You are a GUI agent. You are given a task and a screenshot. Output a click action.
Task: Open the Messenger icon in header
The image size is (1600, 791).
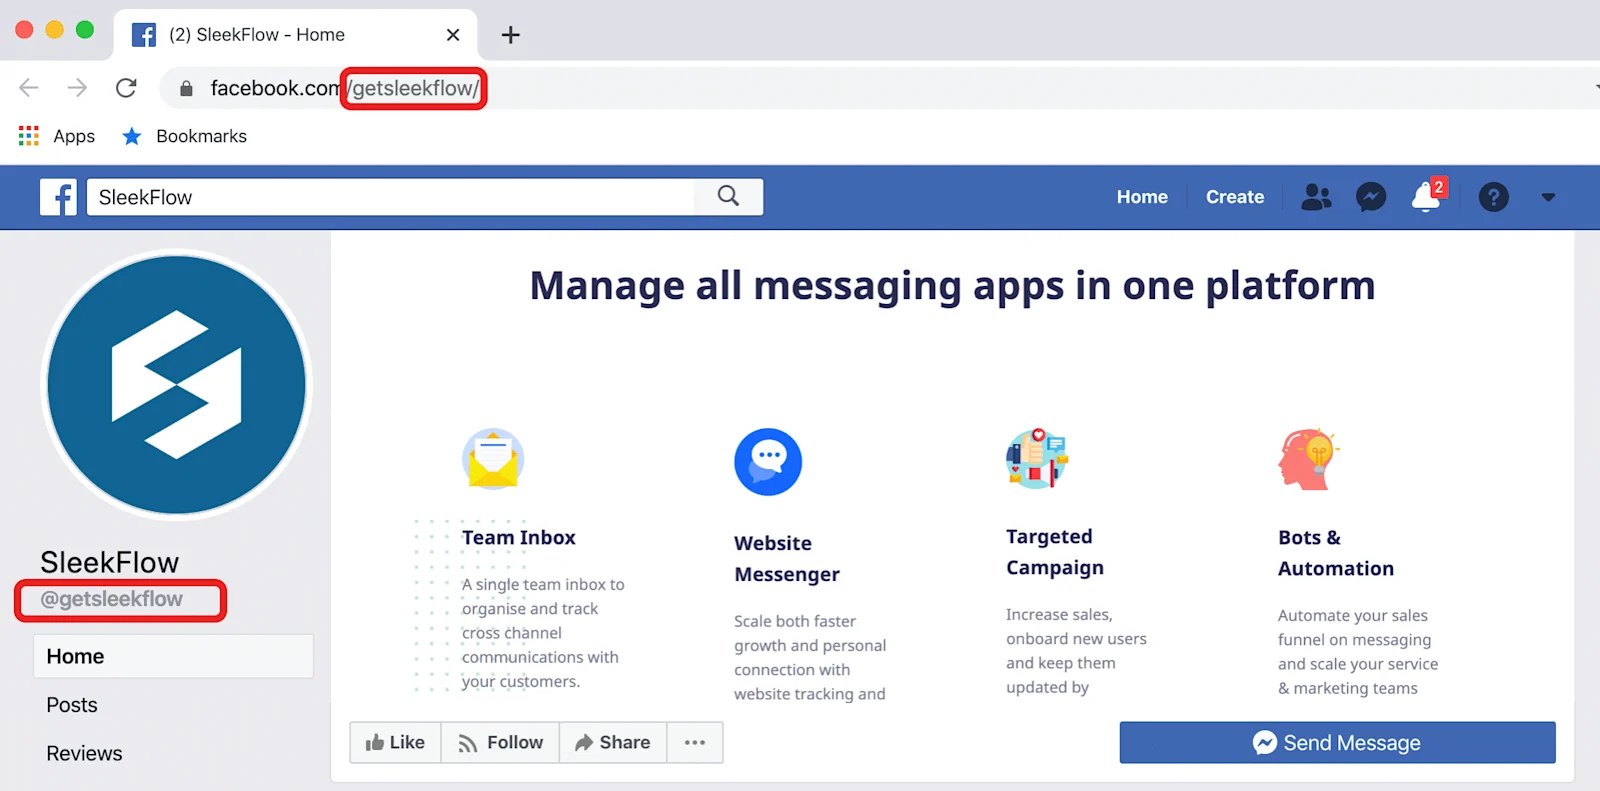1371,197
